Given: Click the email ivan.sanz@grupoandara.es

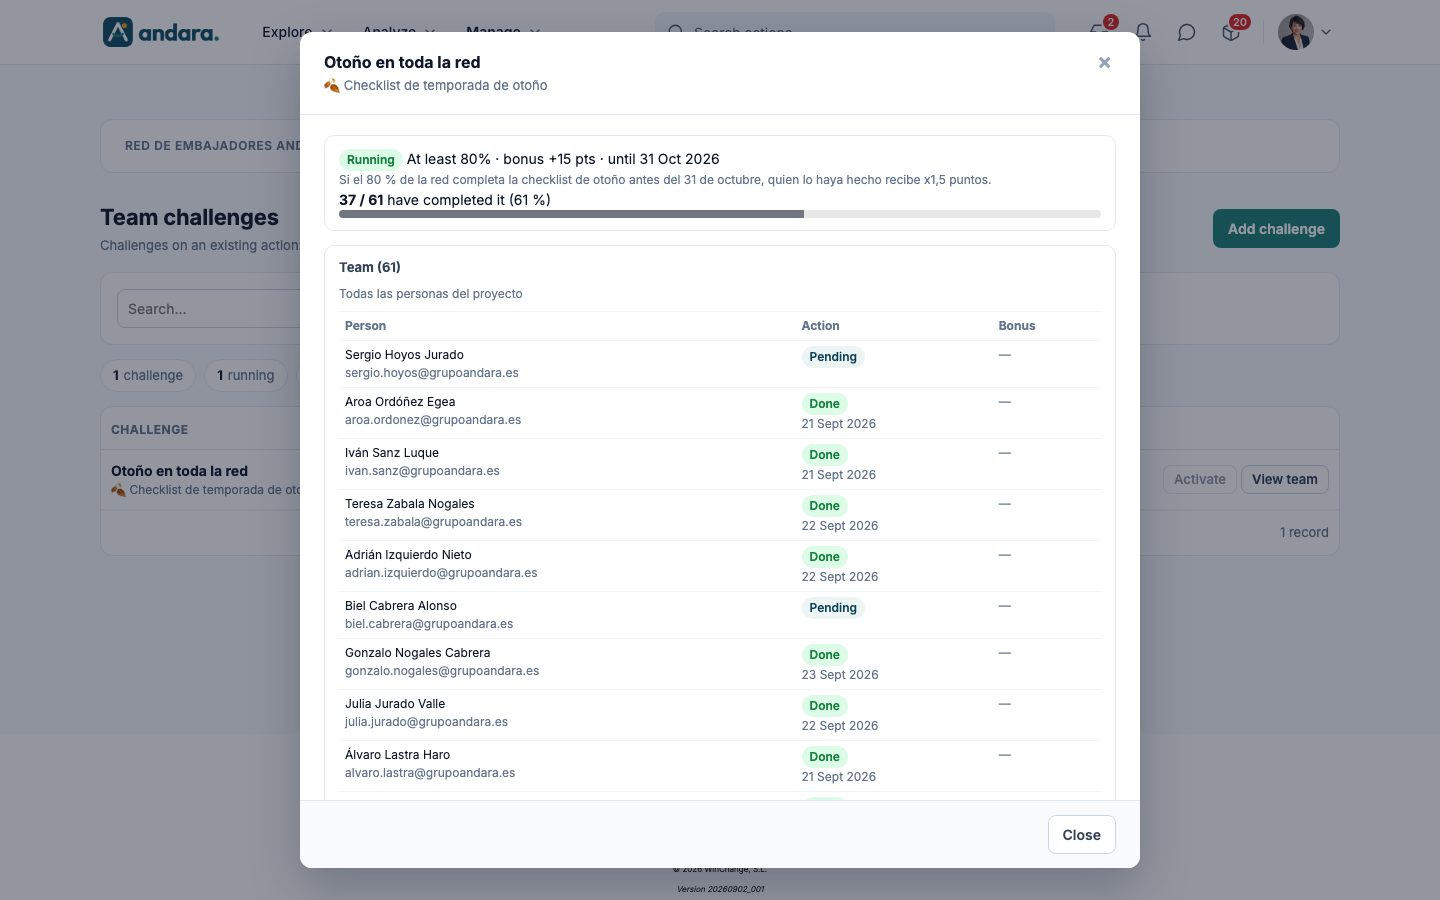Looking at the screenshot, I should click(422, 471).
